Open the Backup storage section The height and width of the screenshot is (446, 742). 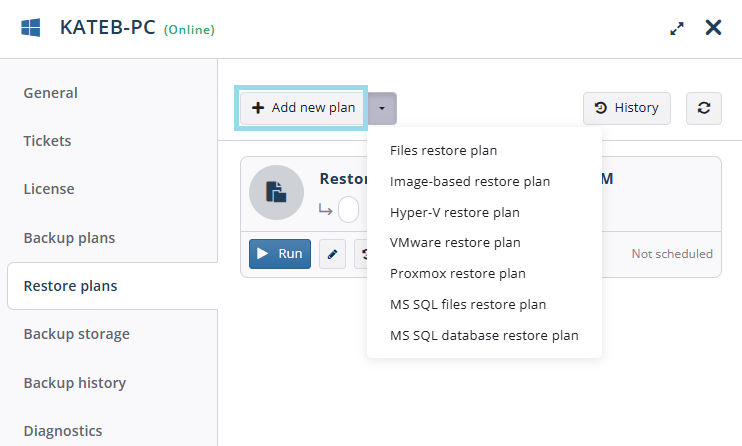76,334
